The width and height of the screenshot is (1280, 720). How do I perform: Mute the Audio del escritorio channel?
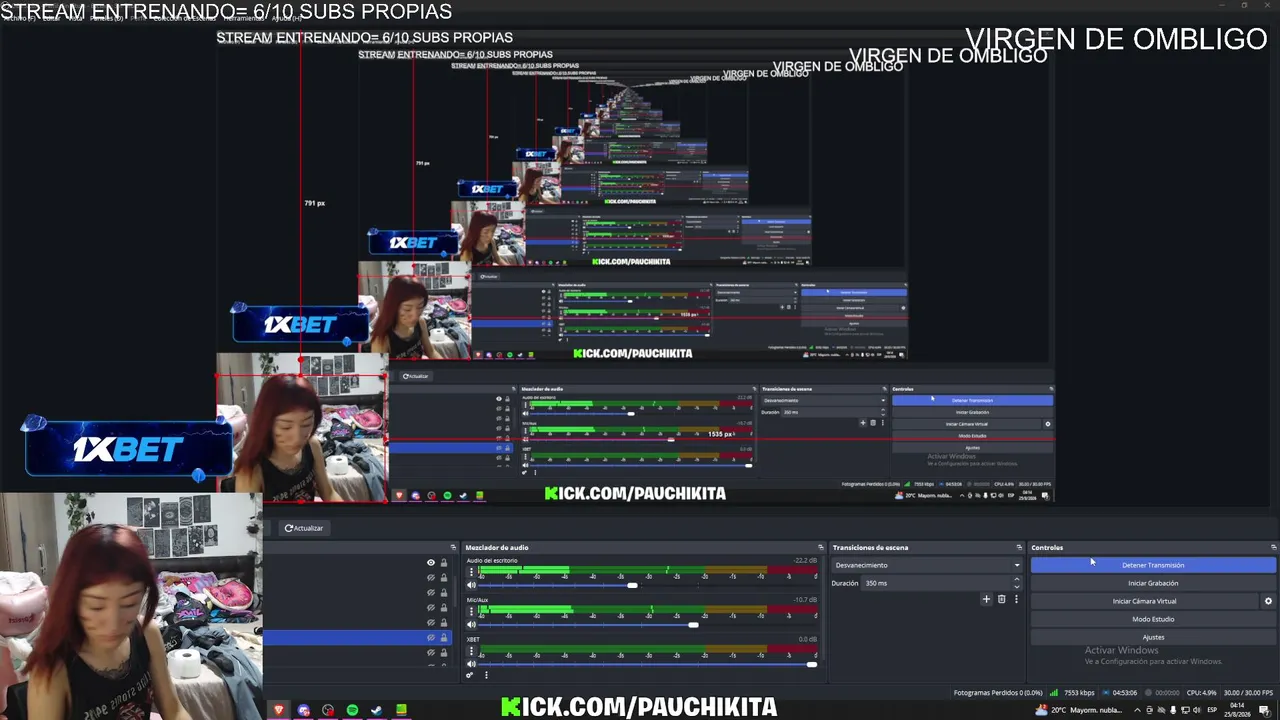tap(472, 585)
